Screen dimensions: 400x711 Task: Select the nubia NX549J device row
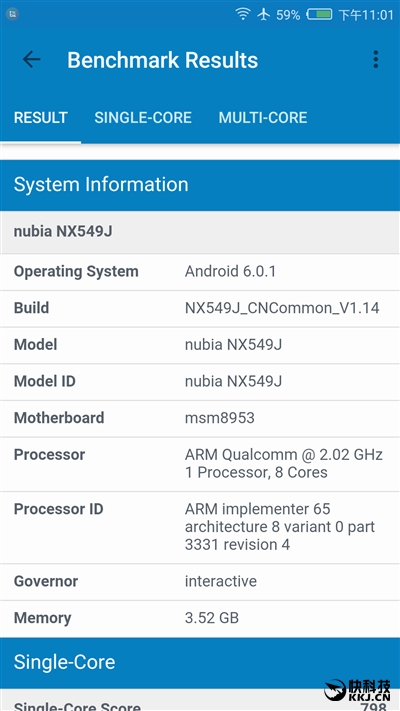[200, 232]
